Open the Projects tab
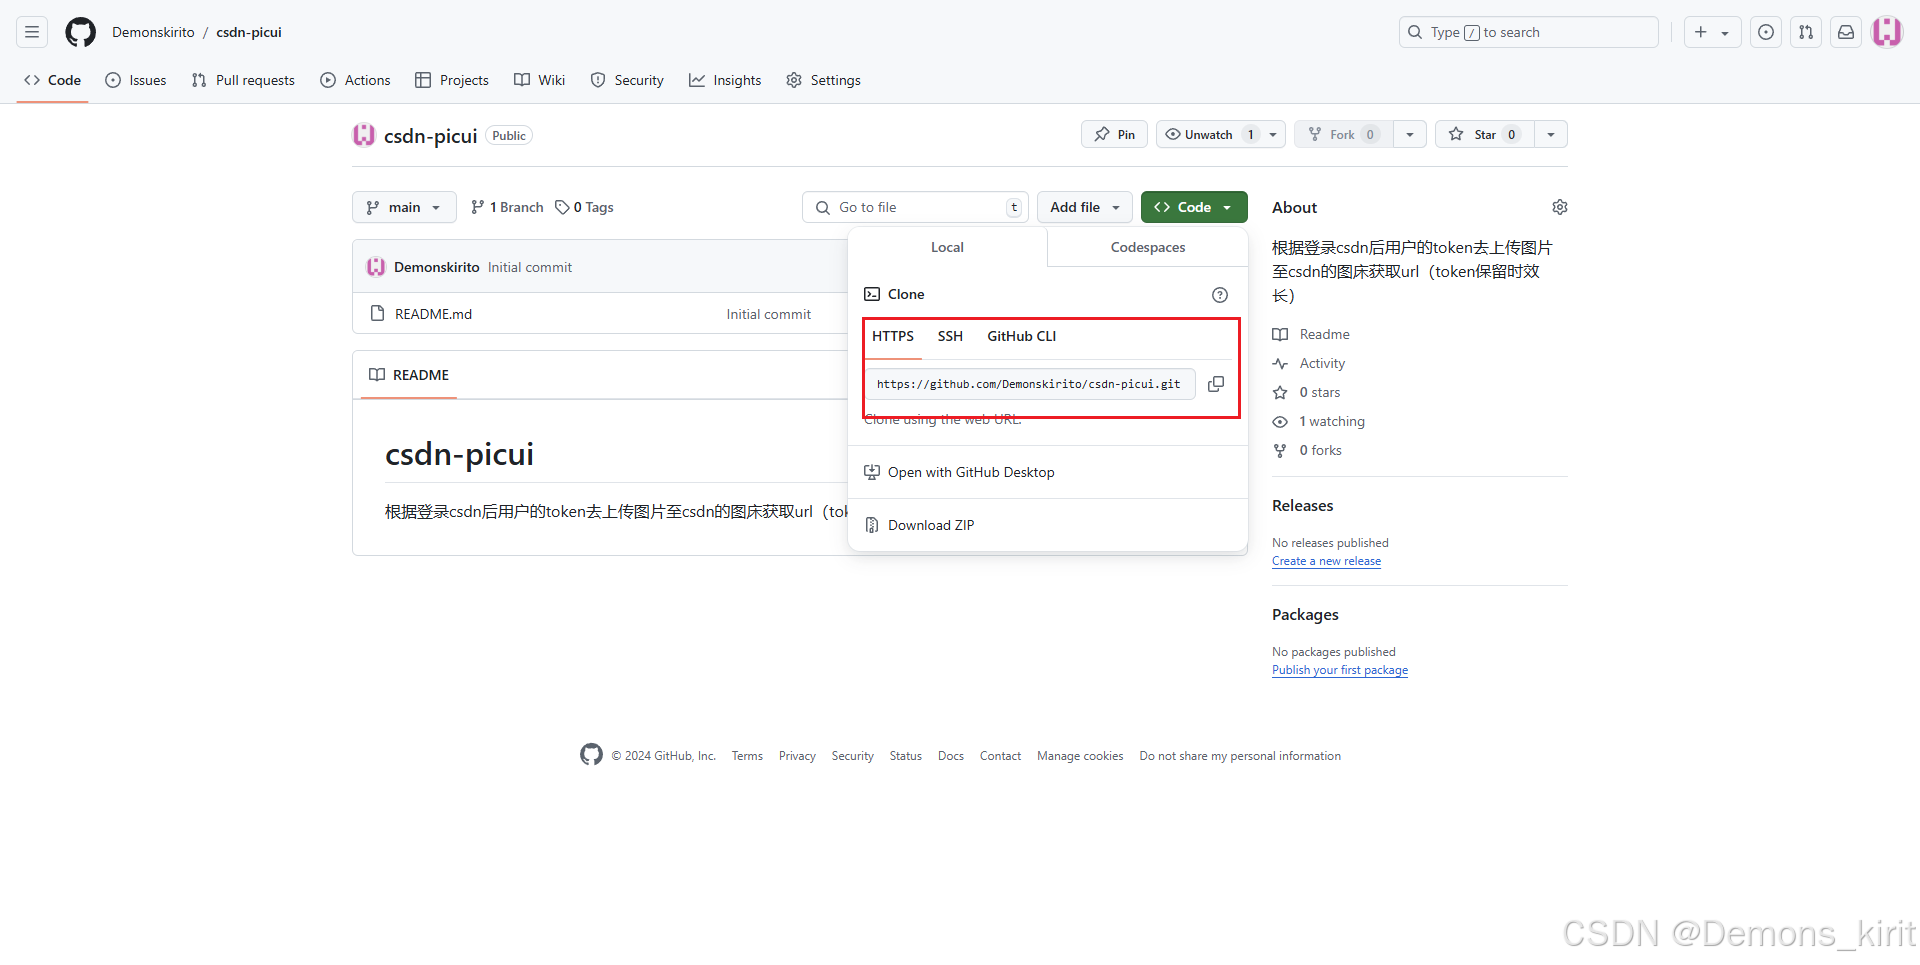This screenshot has height=965, width=1920. point(452,80)
